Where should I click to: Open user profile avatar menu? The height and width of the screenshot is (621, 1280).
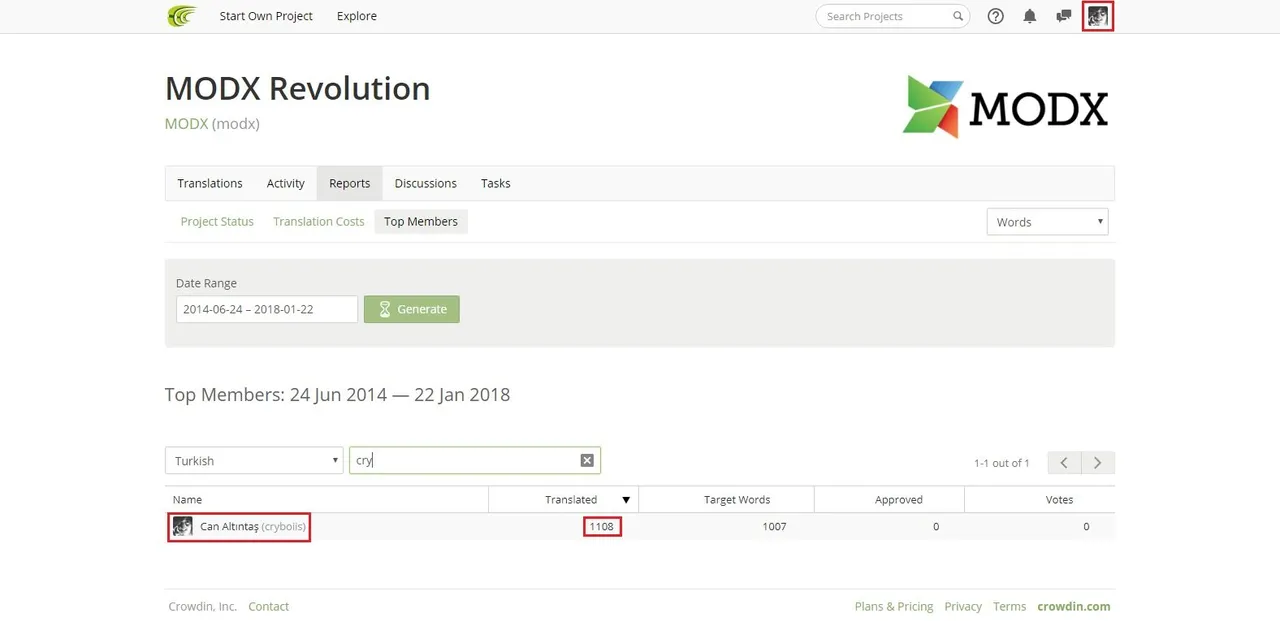(x=1098, y=16)
